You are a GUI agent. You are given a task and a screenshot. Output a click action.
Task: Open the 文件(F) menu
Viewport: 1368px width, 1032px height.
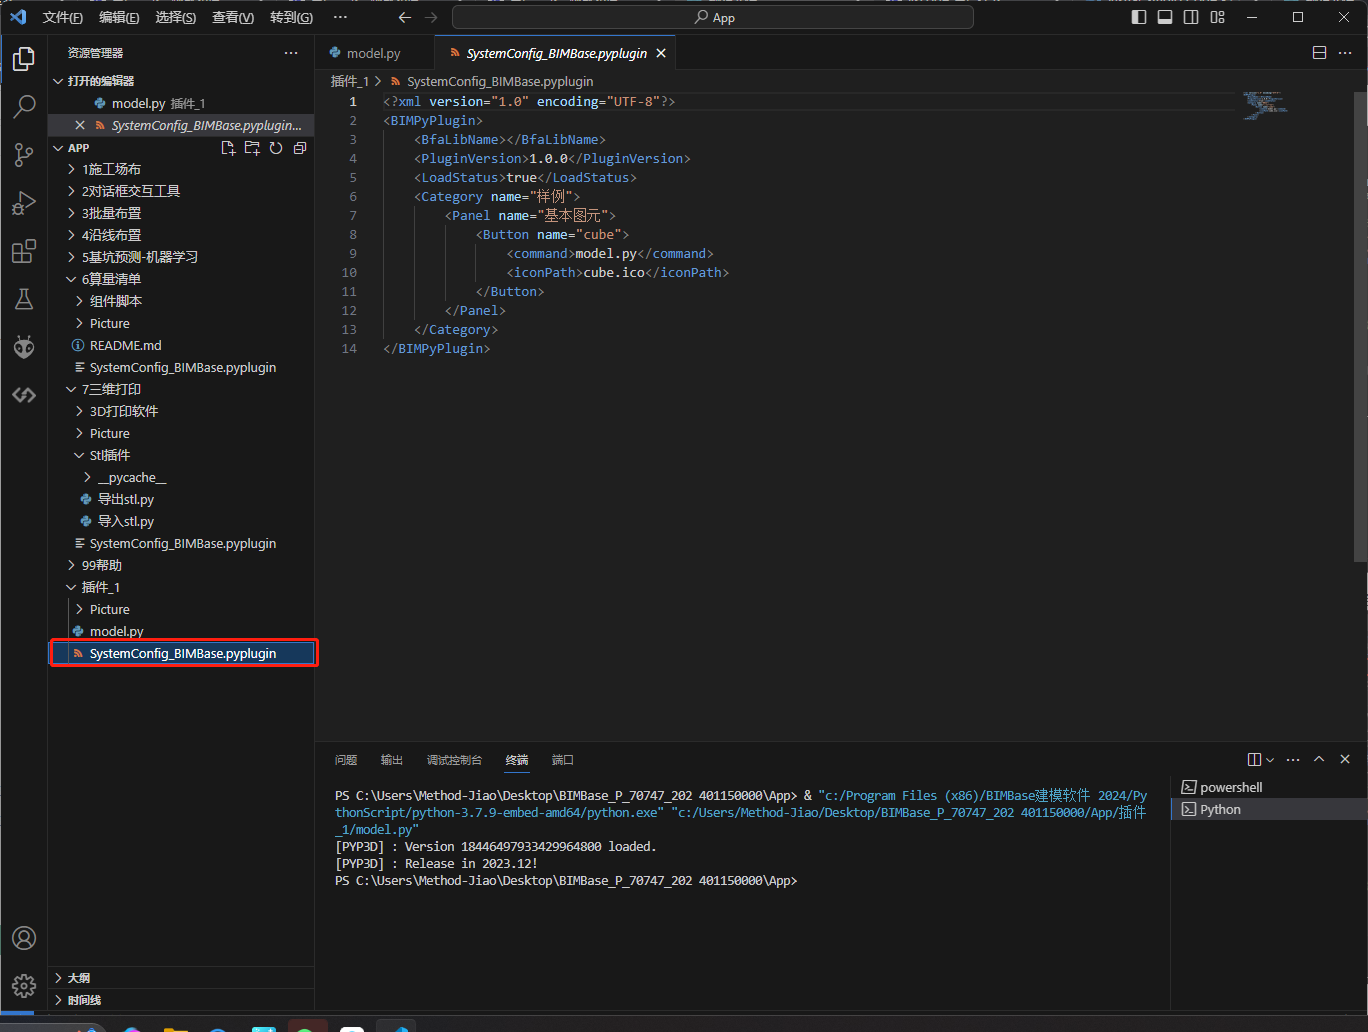pyautogui.click(x=63, y=17)
